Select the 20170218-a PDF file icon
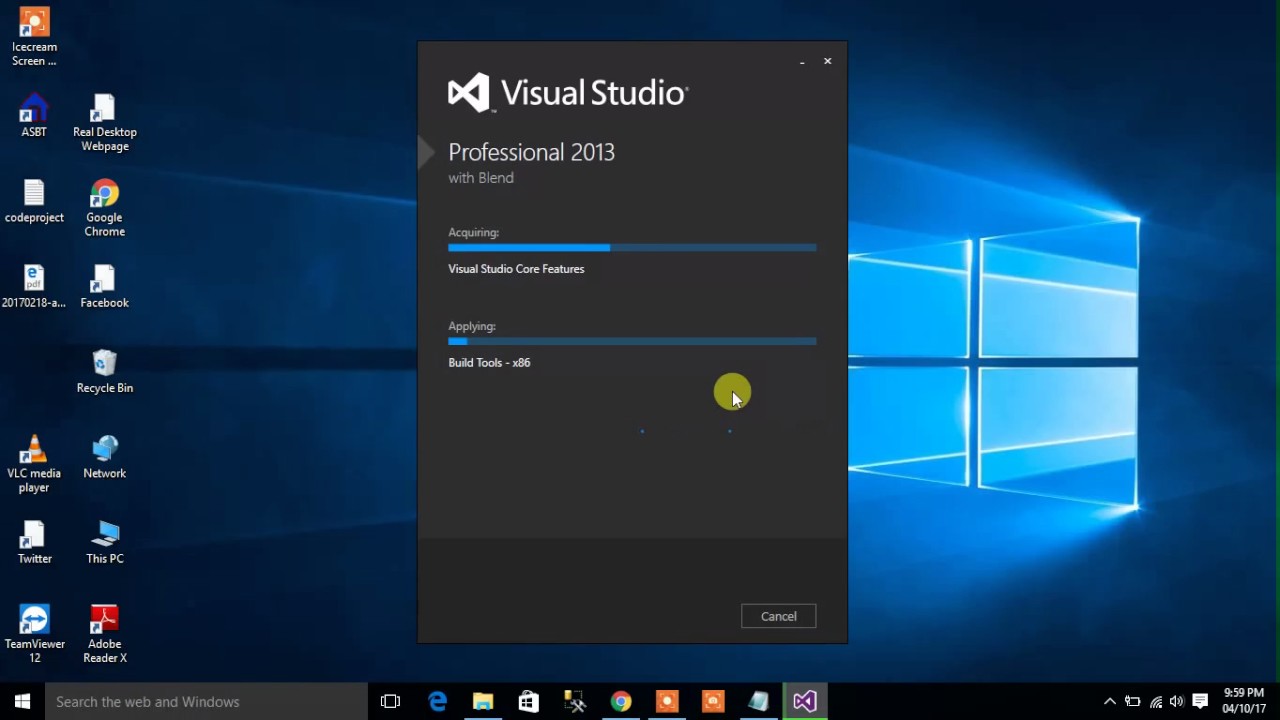1280x720 pixels. pyautogui.click(x=34, y=287)
